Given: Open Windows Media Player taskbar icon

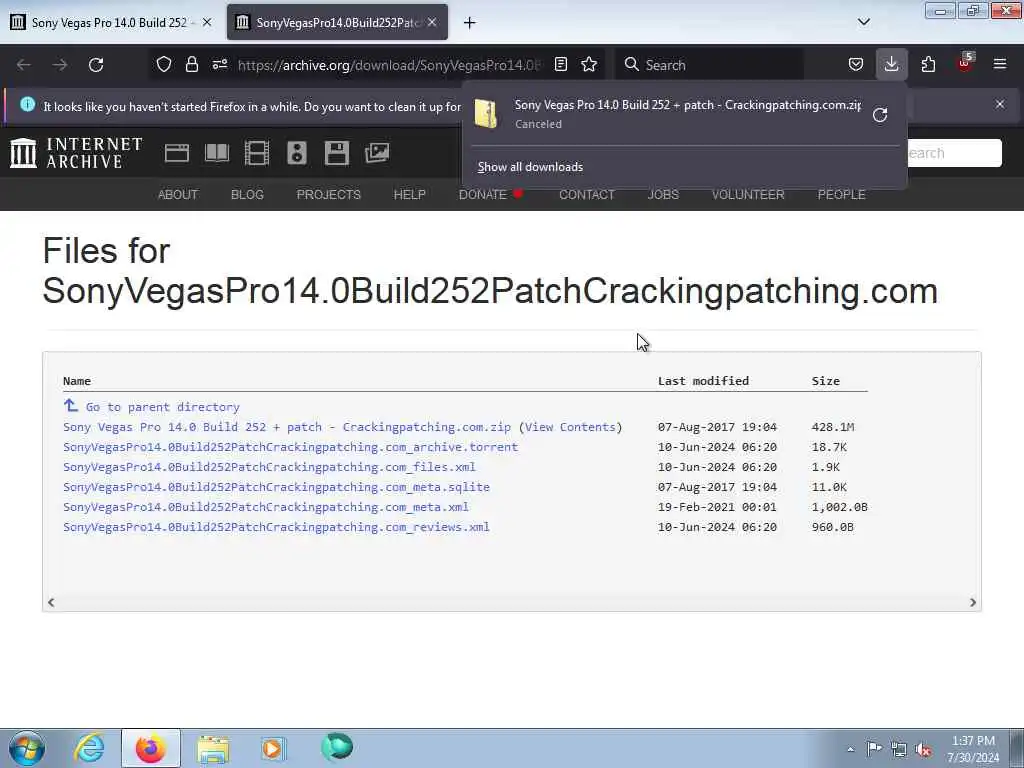Looking at the screenshot, I should point(273,748).
